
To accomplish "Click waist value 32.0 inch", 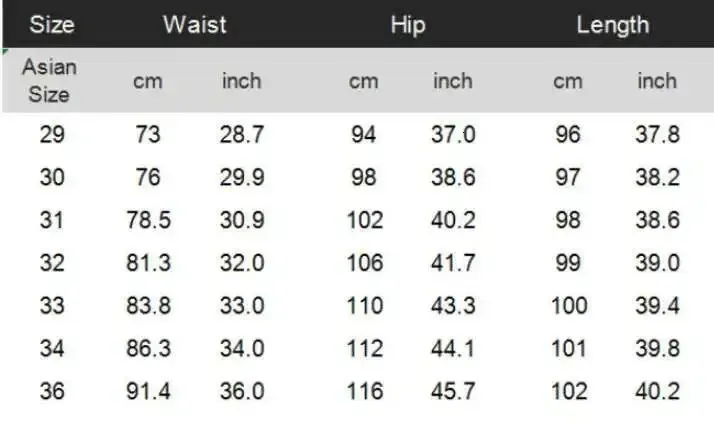I will tap(241, 263).
